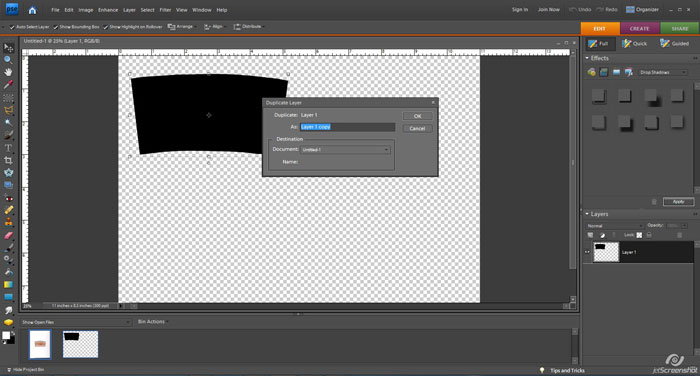Toggle Show Bounding Box checkbox
The height and width of the screenshot is (376, 700).
coord(55,27)
